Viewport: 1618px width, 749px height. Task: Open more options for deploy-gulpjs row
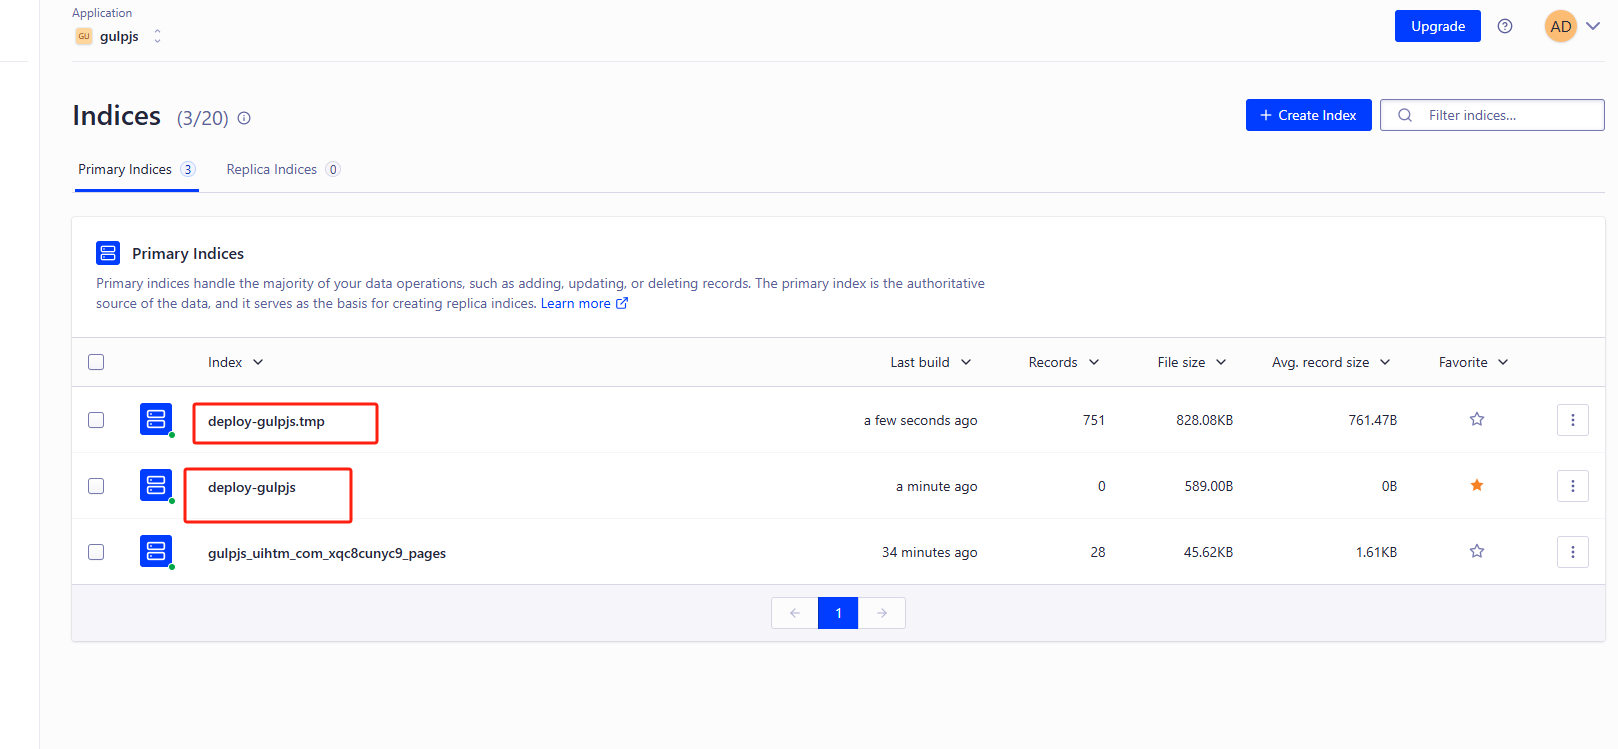coord(1572,486)
